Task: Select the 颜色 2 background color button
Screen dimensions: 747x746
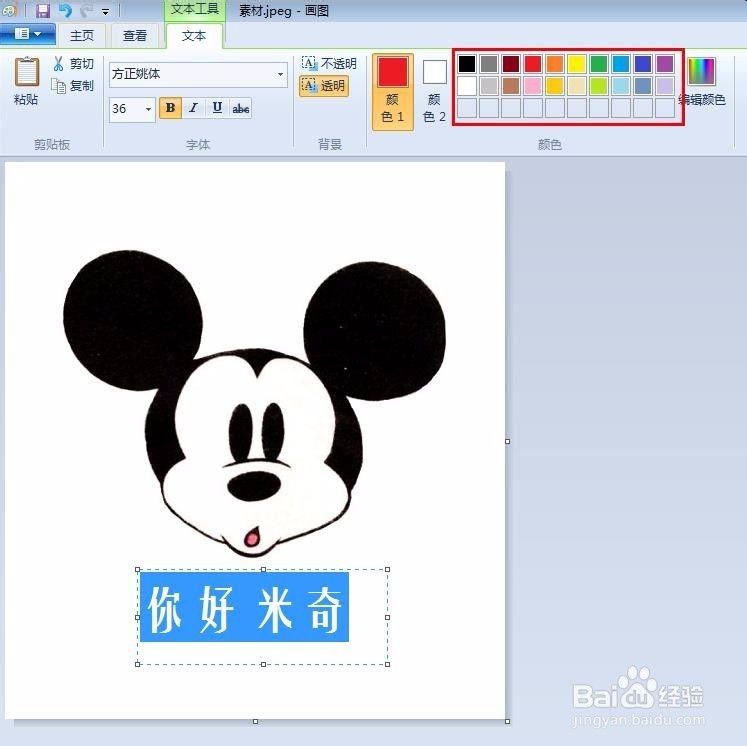Action: 434,91
